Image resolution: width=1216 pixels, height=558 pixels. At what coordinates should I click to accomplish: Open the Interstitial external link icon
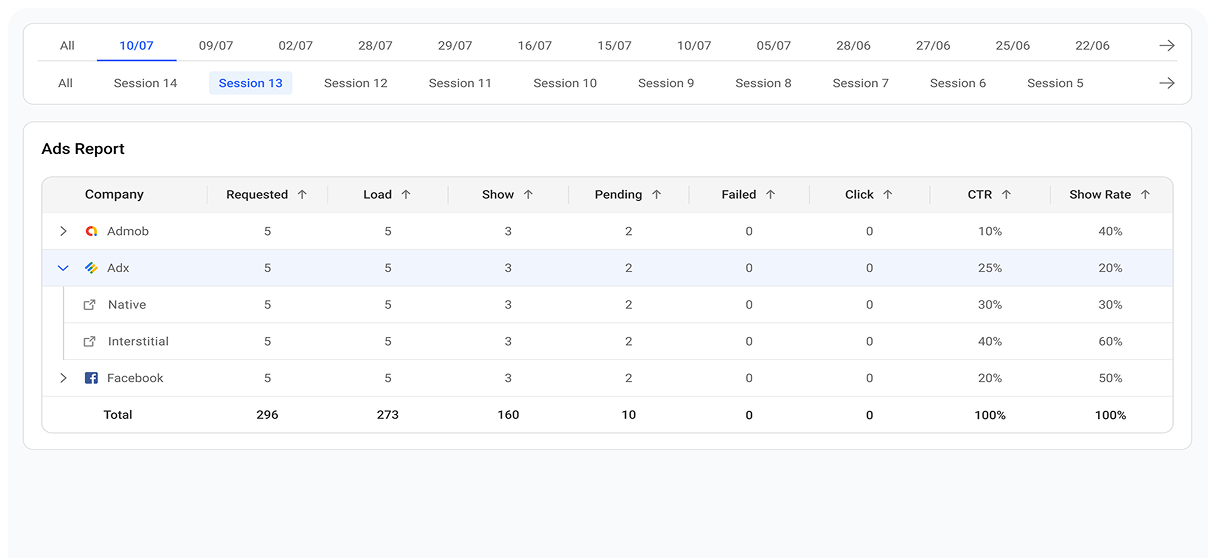click(89, 342)
